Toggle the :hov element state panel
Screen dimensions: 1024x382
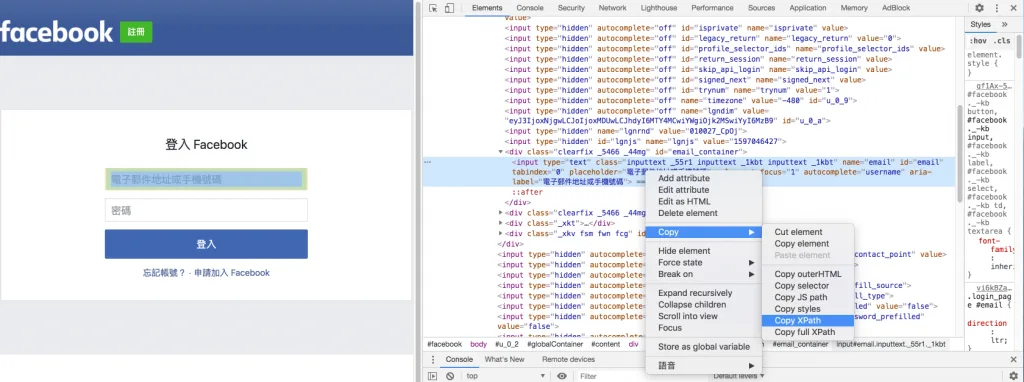(978, 41)
